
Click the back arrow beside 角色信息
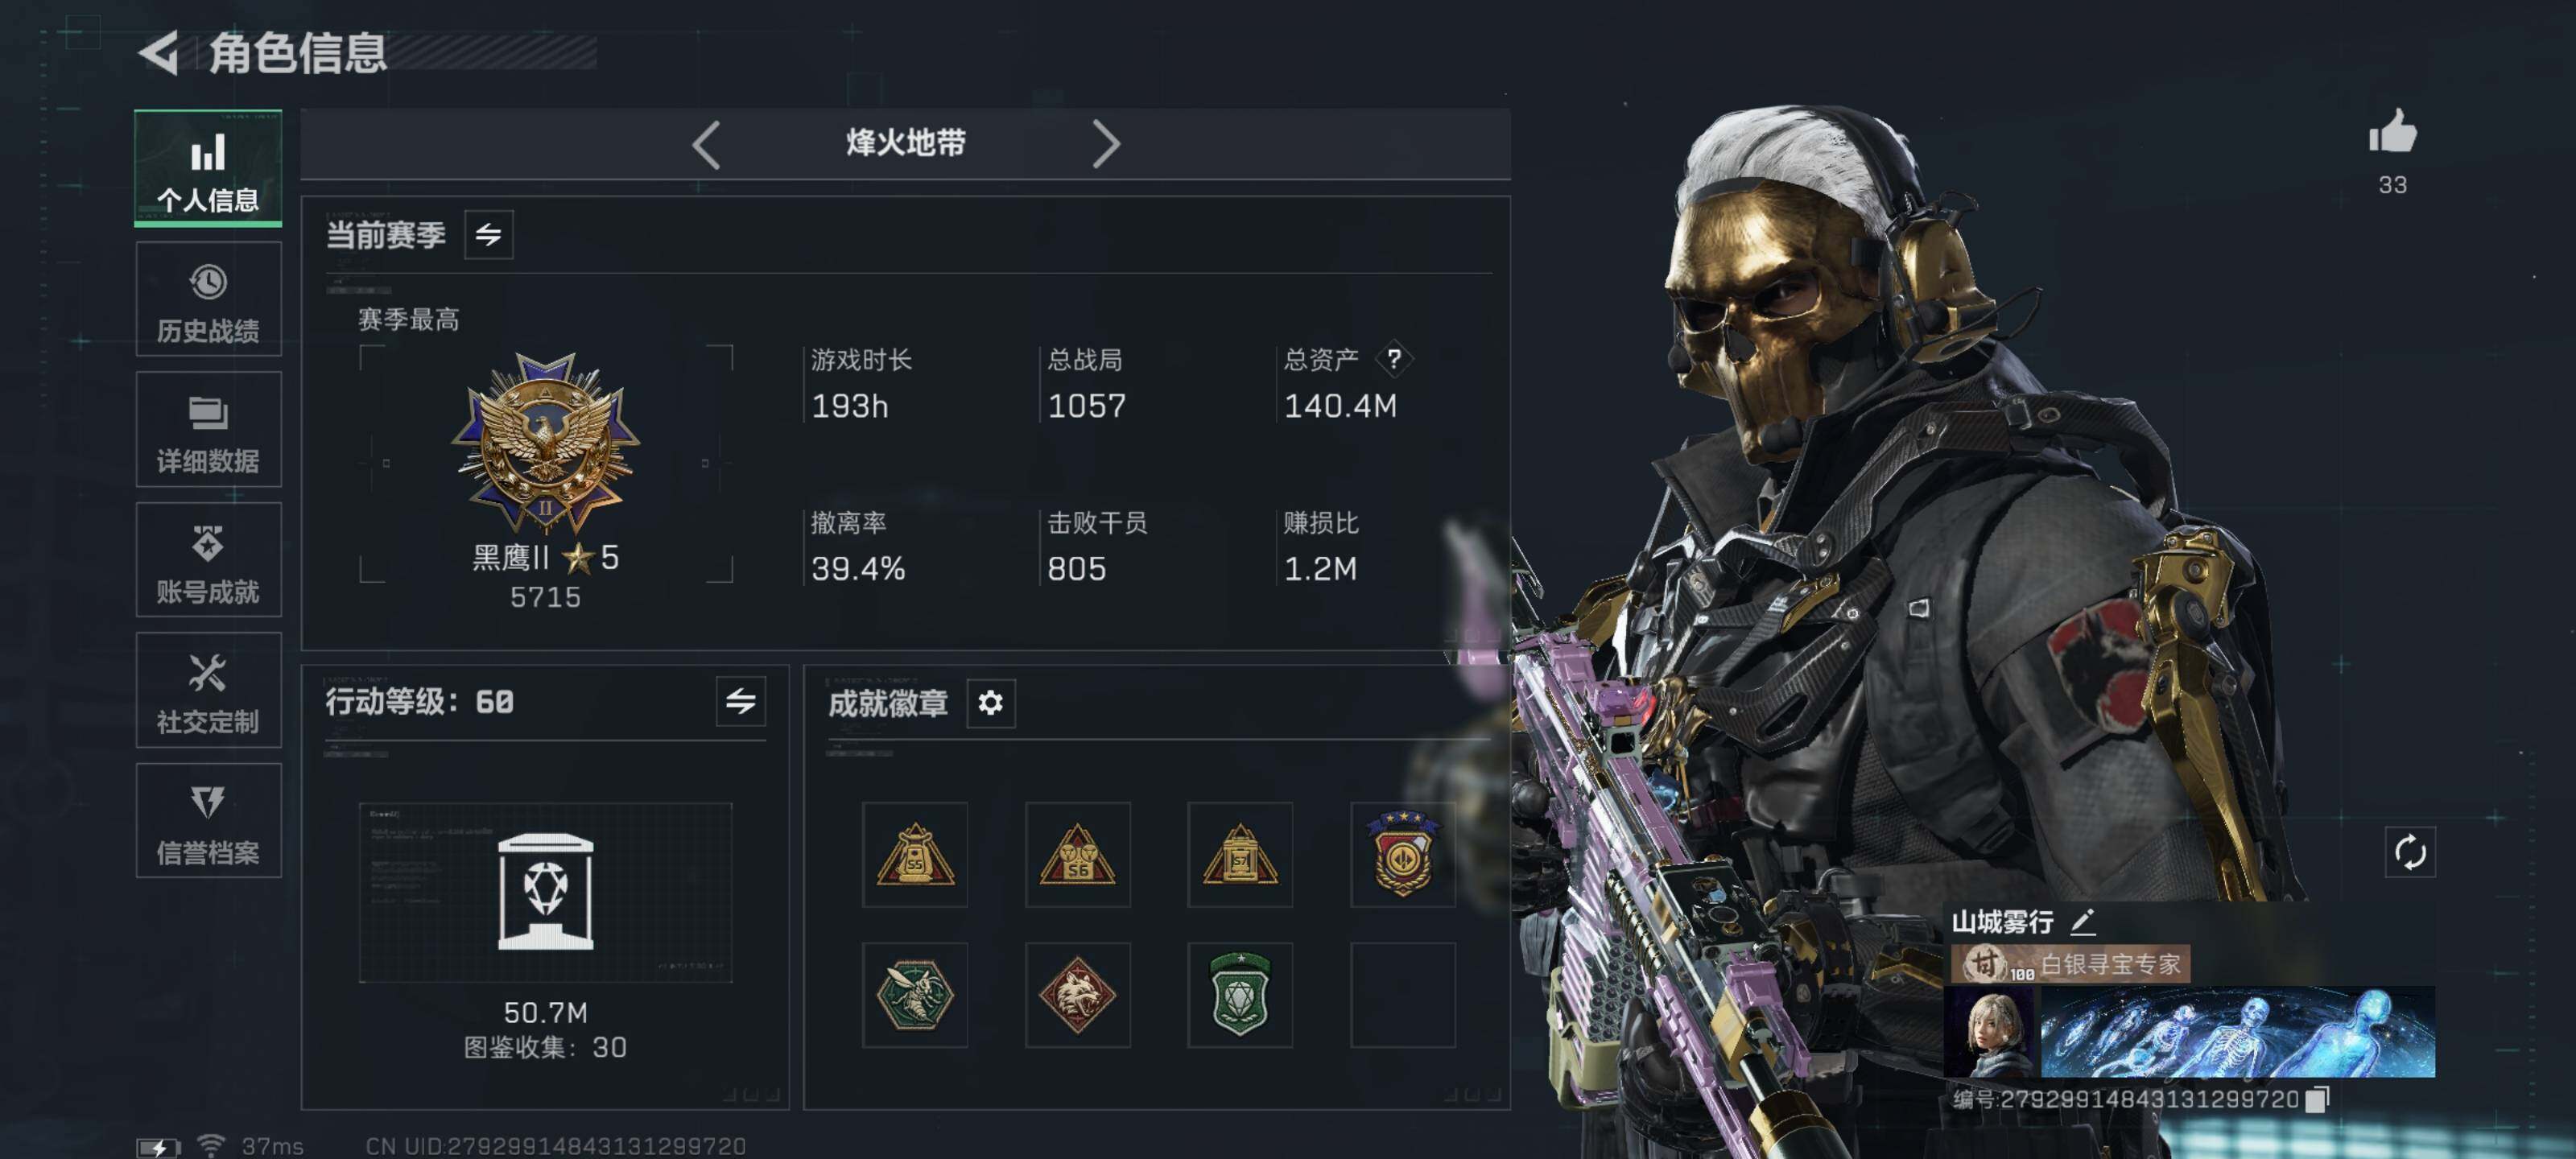[x=159, y=52]
